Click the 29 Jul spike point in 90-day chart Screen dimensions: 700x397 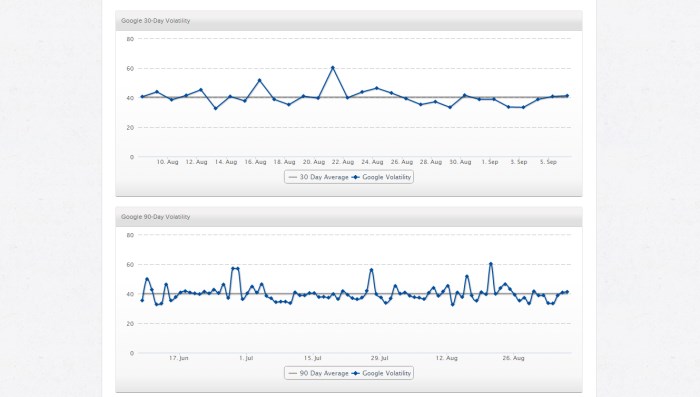(371, 270)
